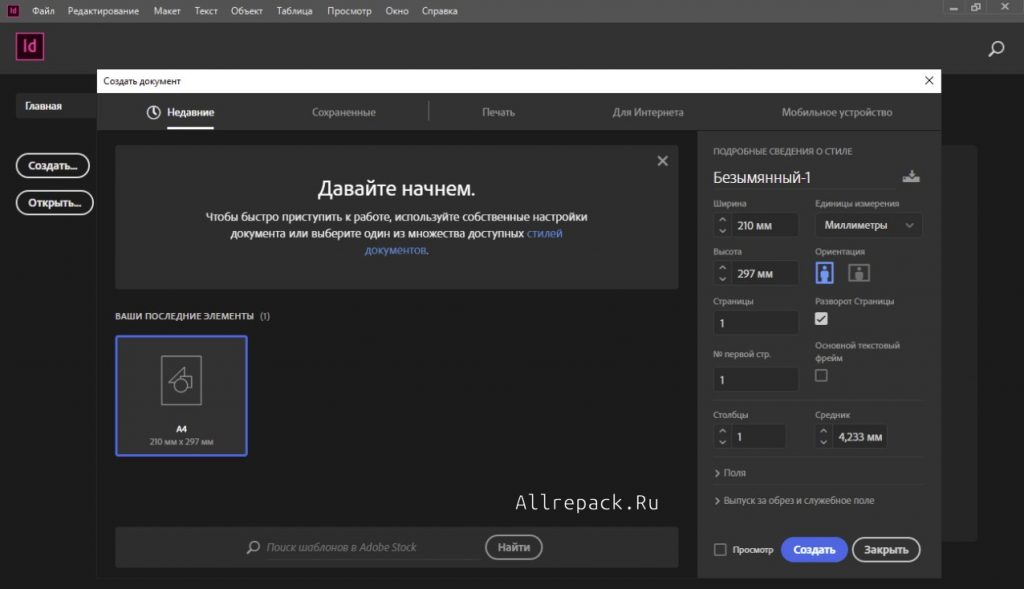This screenshot has width=1024, height=589.
Task: Switch to the Печать tab
Action: (498, 113)
